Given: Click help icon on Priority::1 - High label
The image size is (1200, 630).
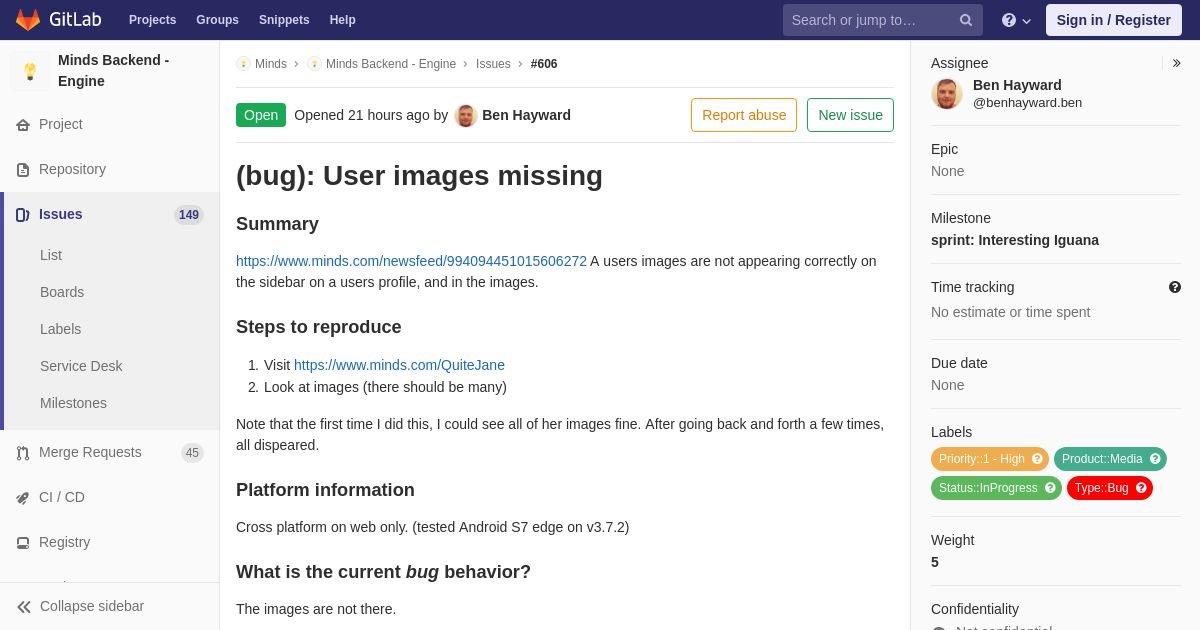Looking at the screenshot, I should 1037,459.
